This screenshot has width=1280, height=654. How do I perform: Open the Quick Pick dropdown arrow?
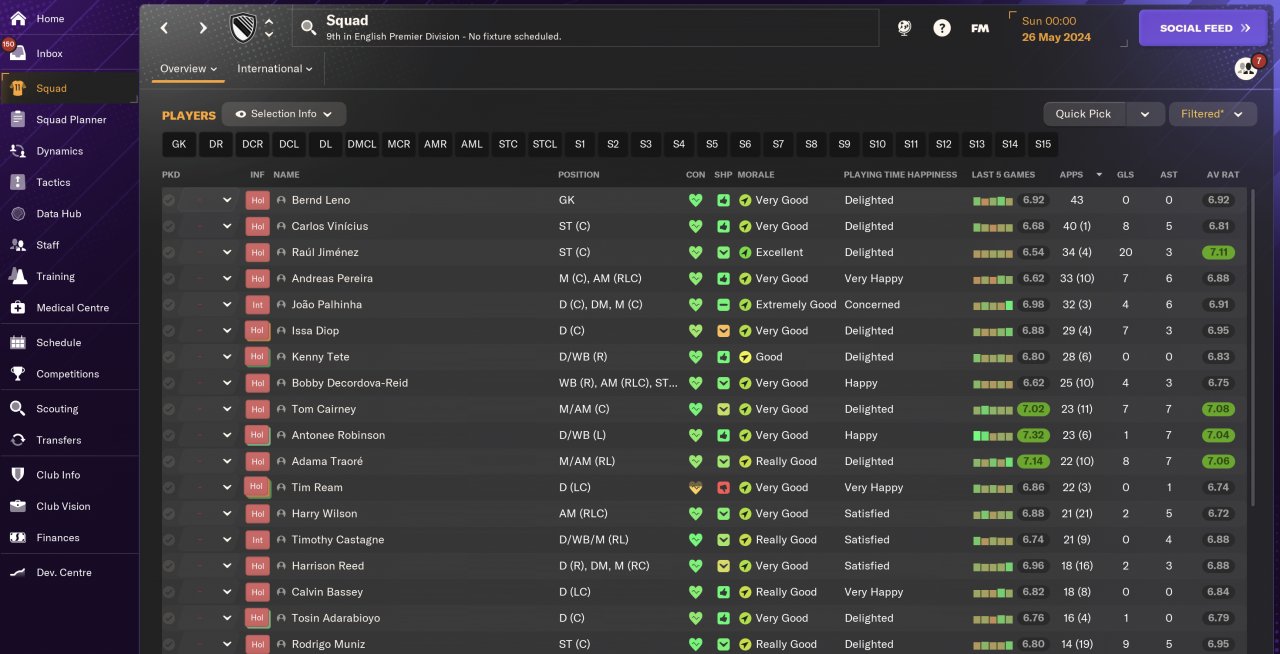(x=1145, y=114)
